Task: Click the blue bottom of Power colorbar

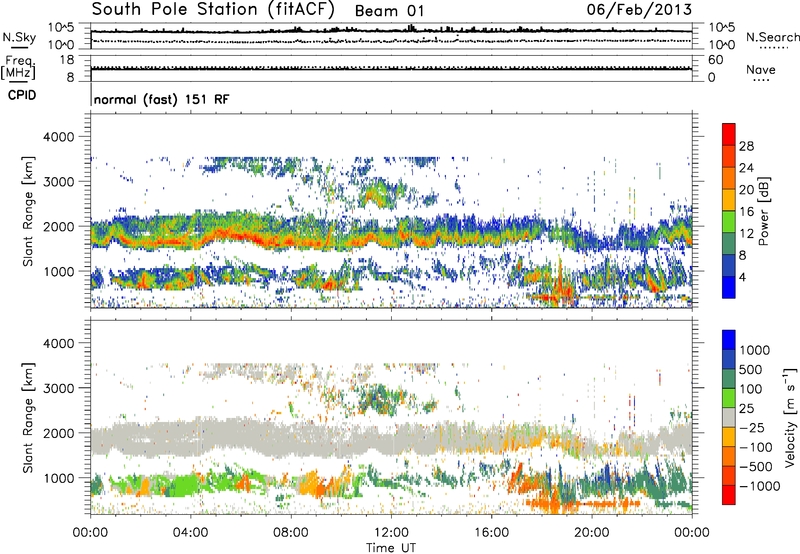Action: [729, 287]
